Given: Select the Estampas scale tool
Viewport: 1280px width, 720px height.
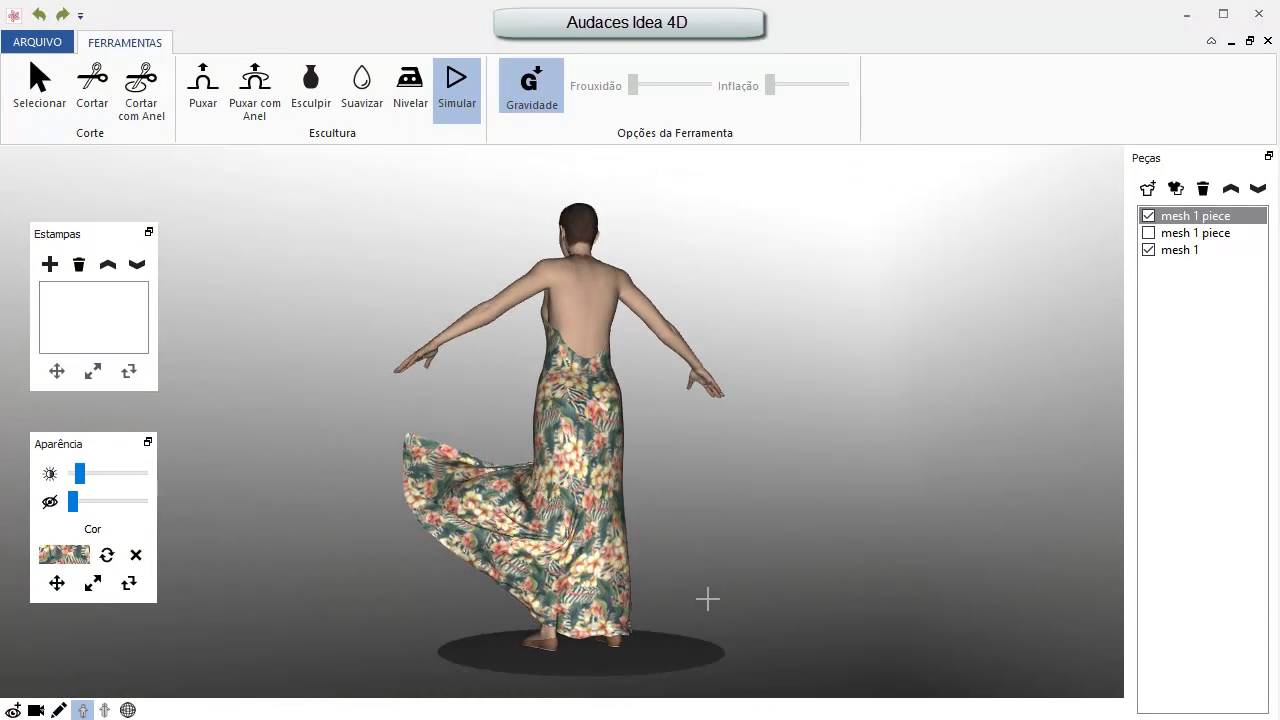Looking at the screenshot, I should click(x=93, y=371).
